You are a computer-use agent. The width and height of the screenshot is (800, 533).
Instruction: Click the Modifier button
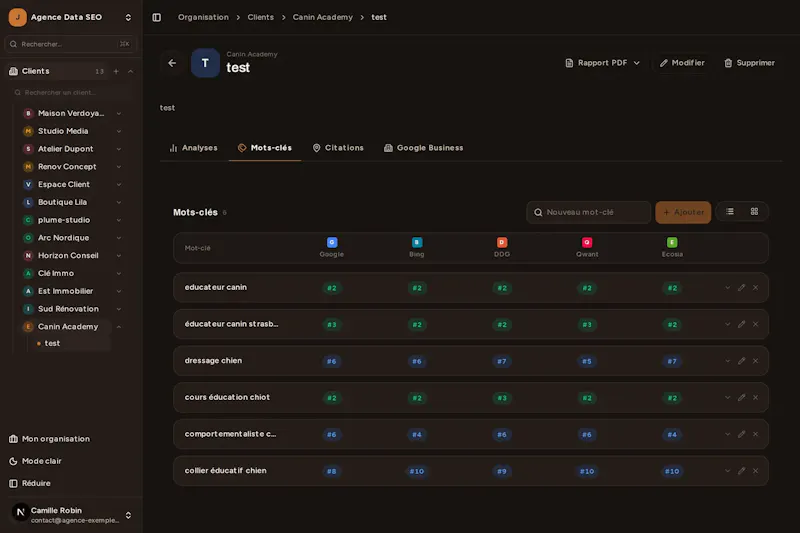(682, 63)
